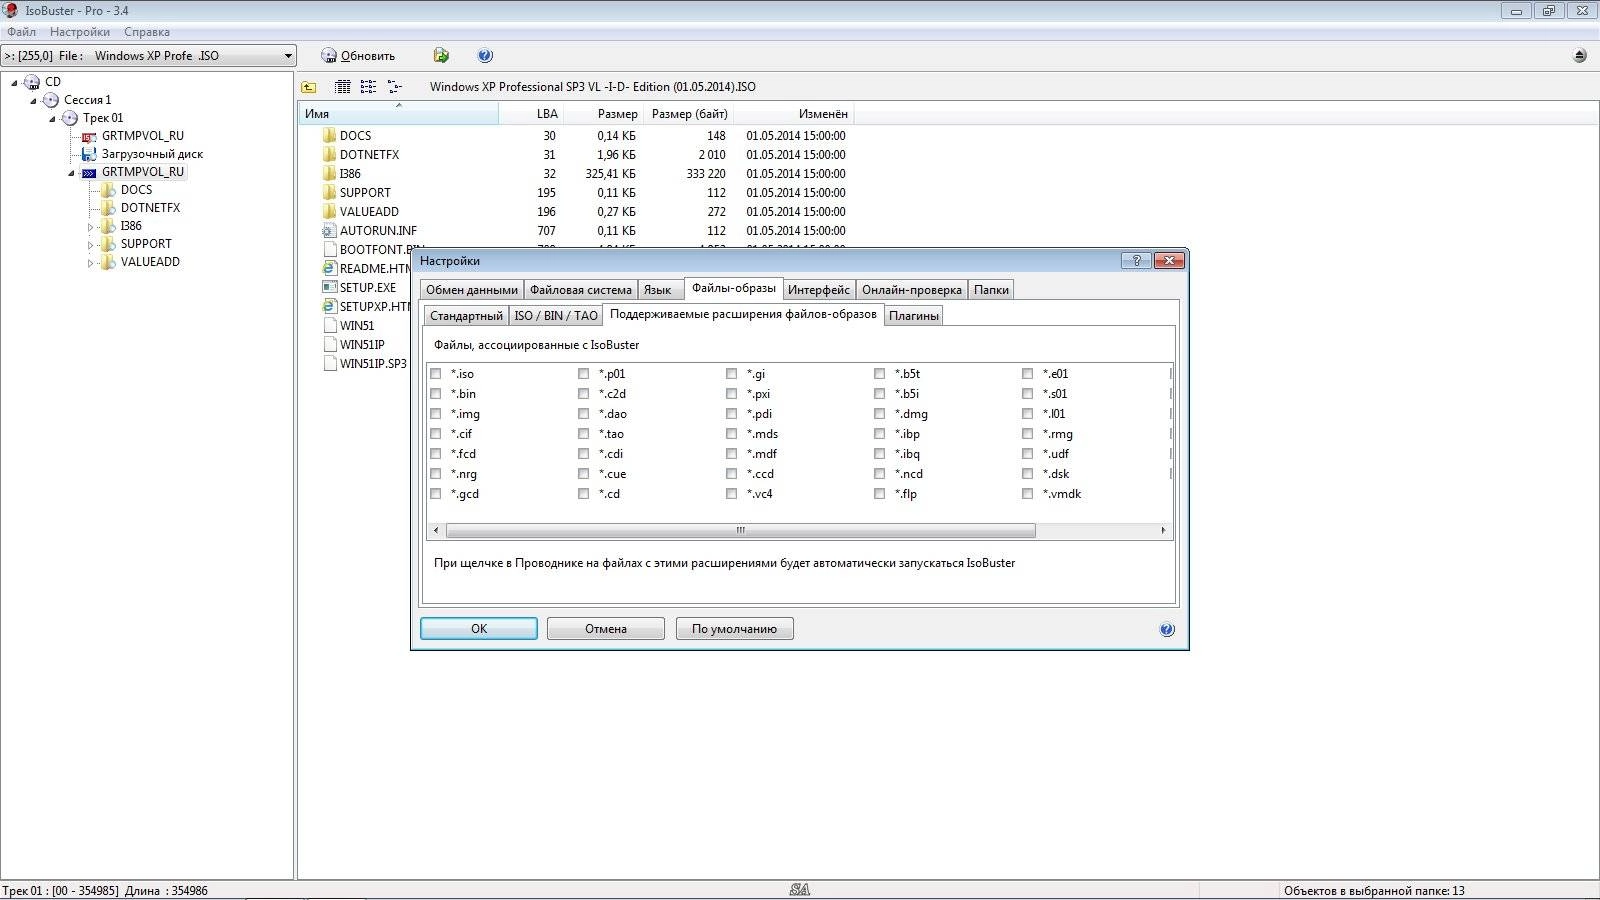Click the Отмена button
Screen dimensions: 1600x900
(x=606, y=629)
